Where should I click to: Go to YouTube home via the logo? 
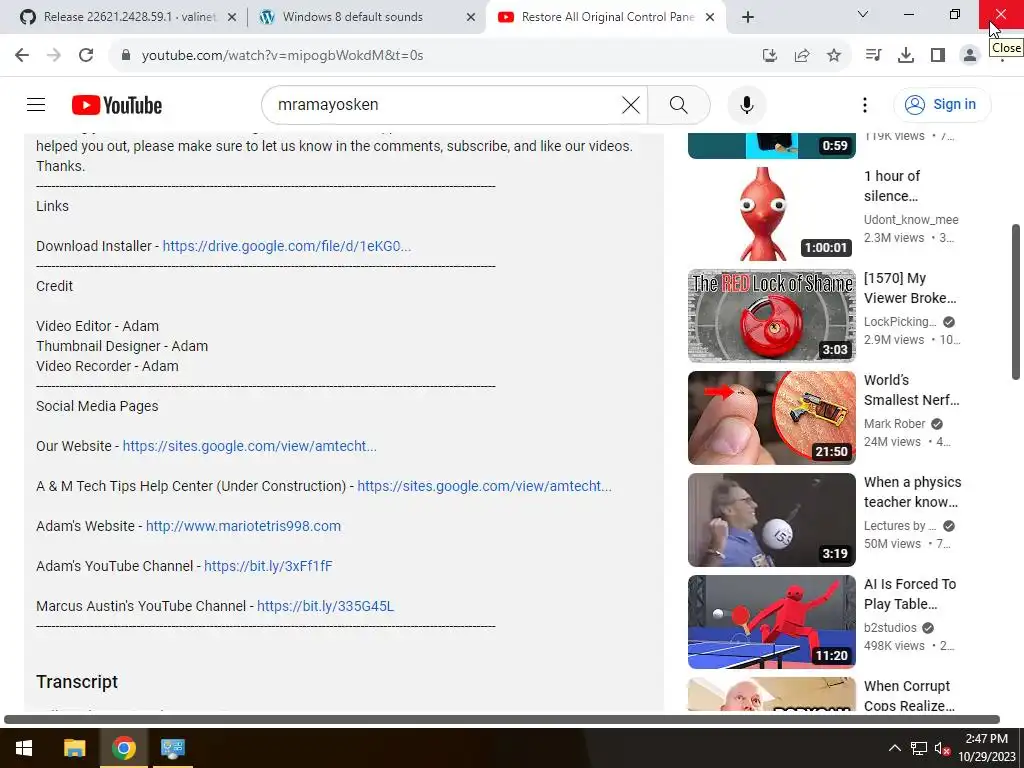coord(117,105)
